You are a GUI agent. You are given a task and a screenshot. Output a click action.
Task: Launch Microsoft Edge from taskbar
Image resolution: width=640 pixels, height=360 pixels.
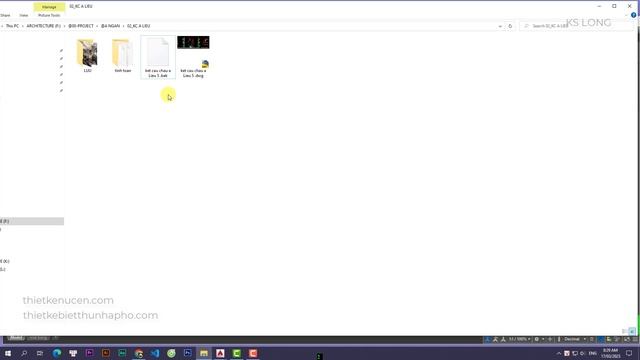click(x=57, y=353)
